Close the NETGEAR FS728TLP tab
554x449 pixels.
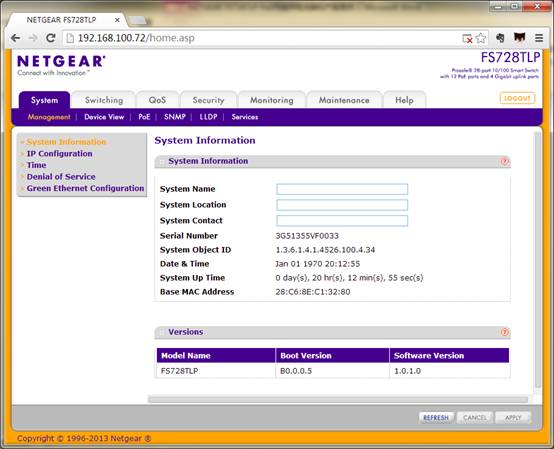pos(117,20)
